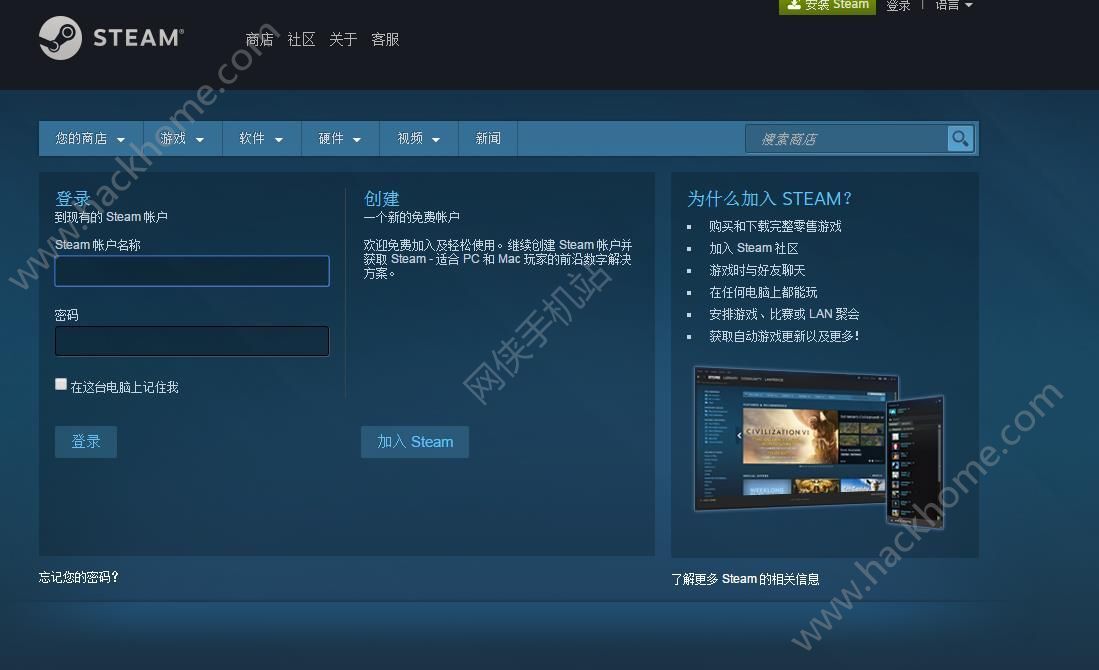Click the blue 登录 sign-in button
Image resolution: width=1099 pixels, height=670 pixels.
[86, 442]
